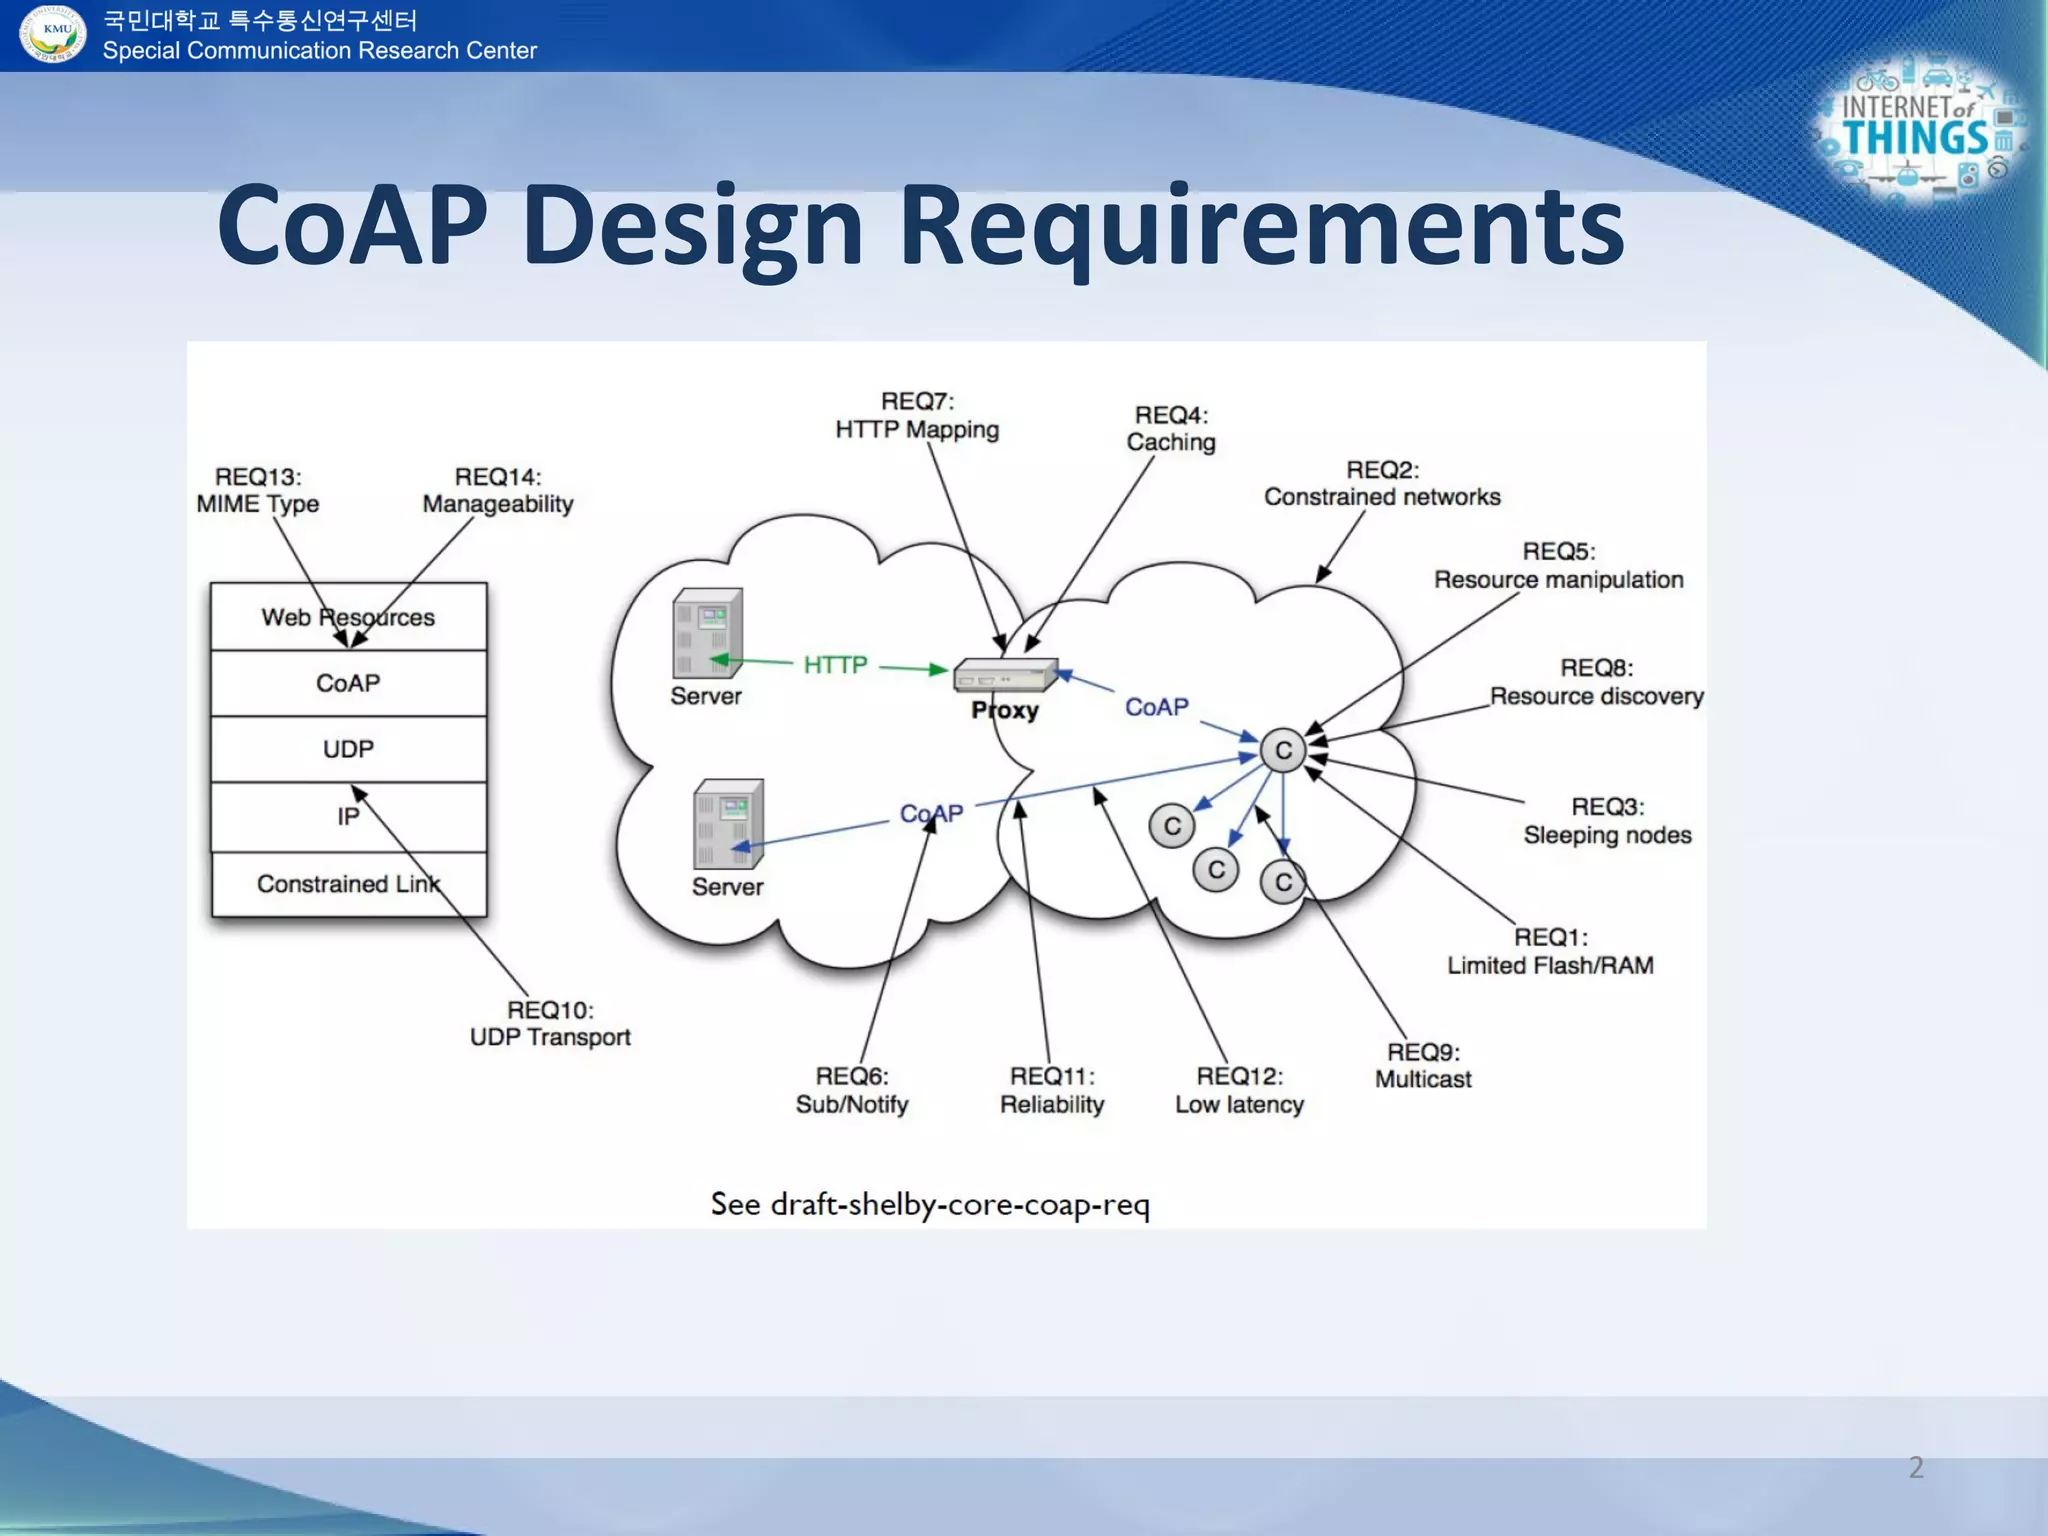Click the leftmost C node circle
The image size is (2048, 1536).
click(x=1172, y=826)
